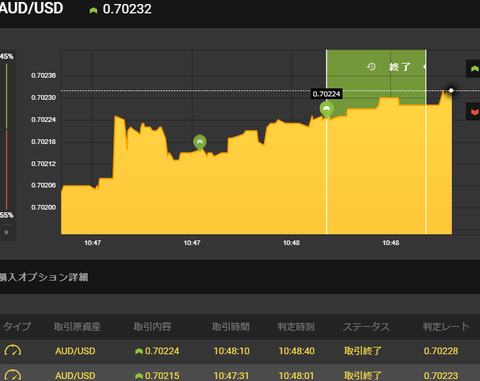Click the gauge icon in the first trade row

[13, 351]
